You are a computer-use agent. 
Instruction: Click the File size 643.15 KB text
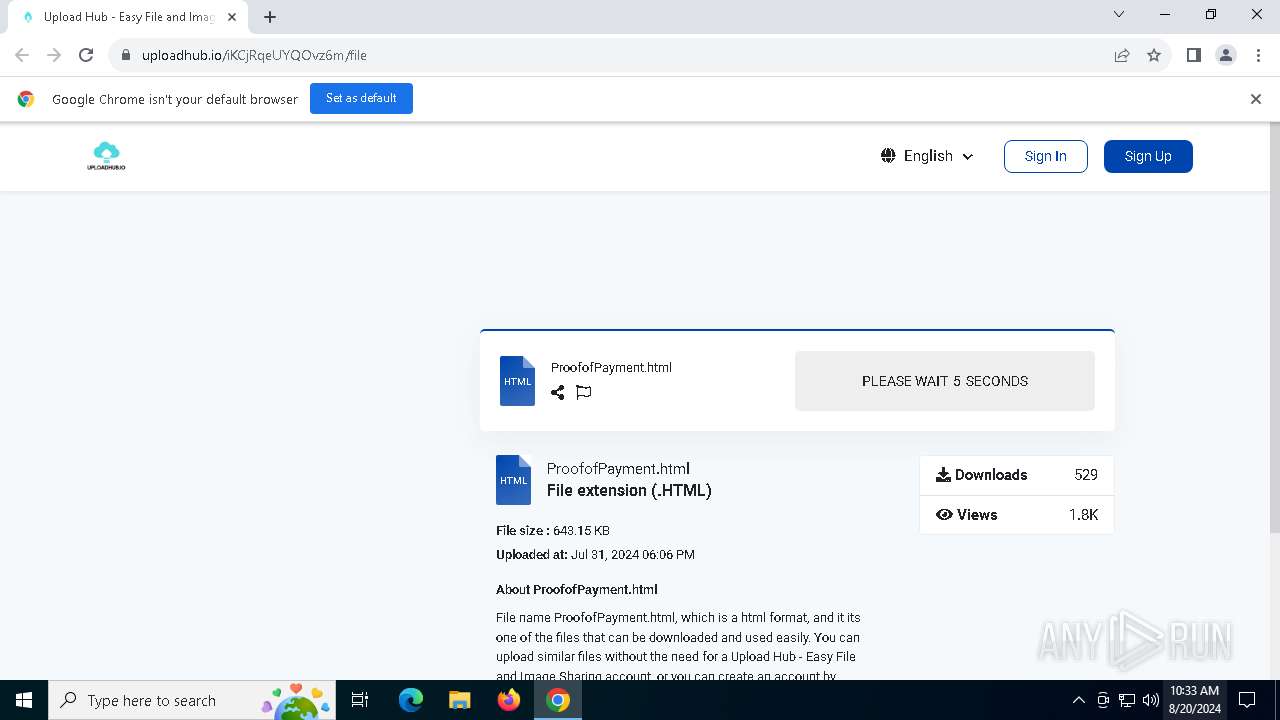coord(553,531)
